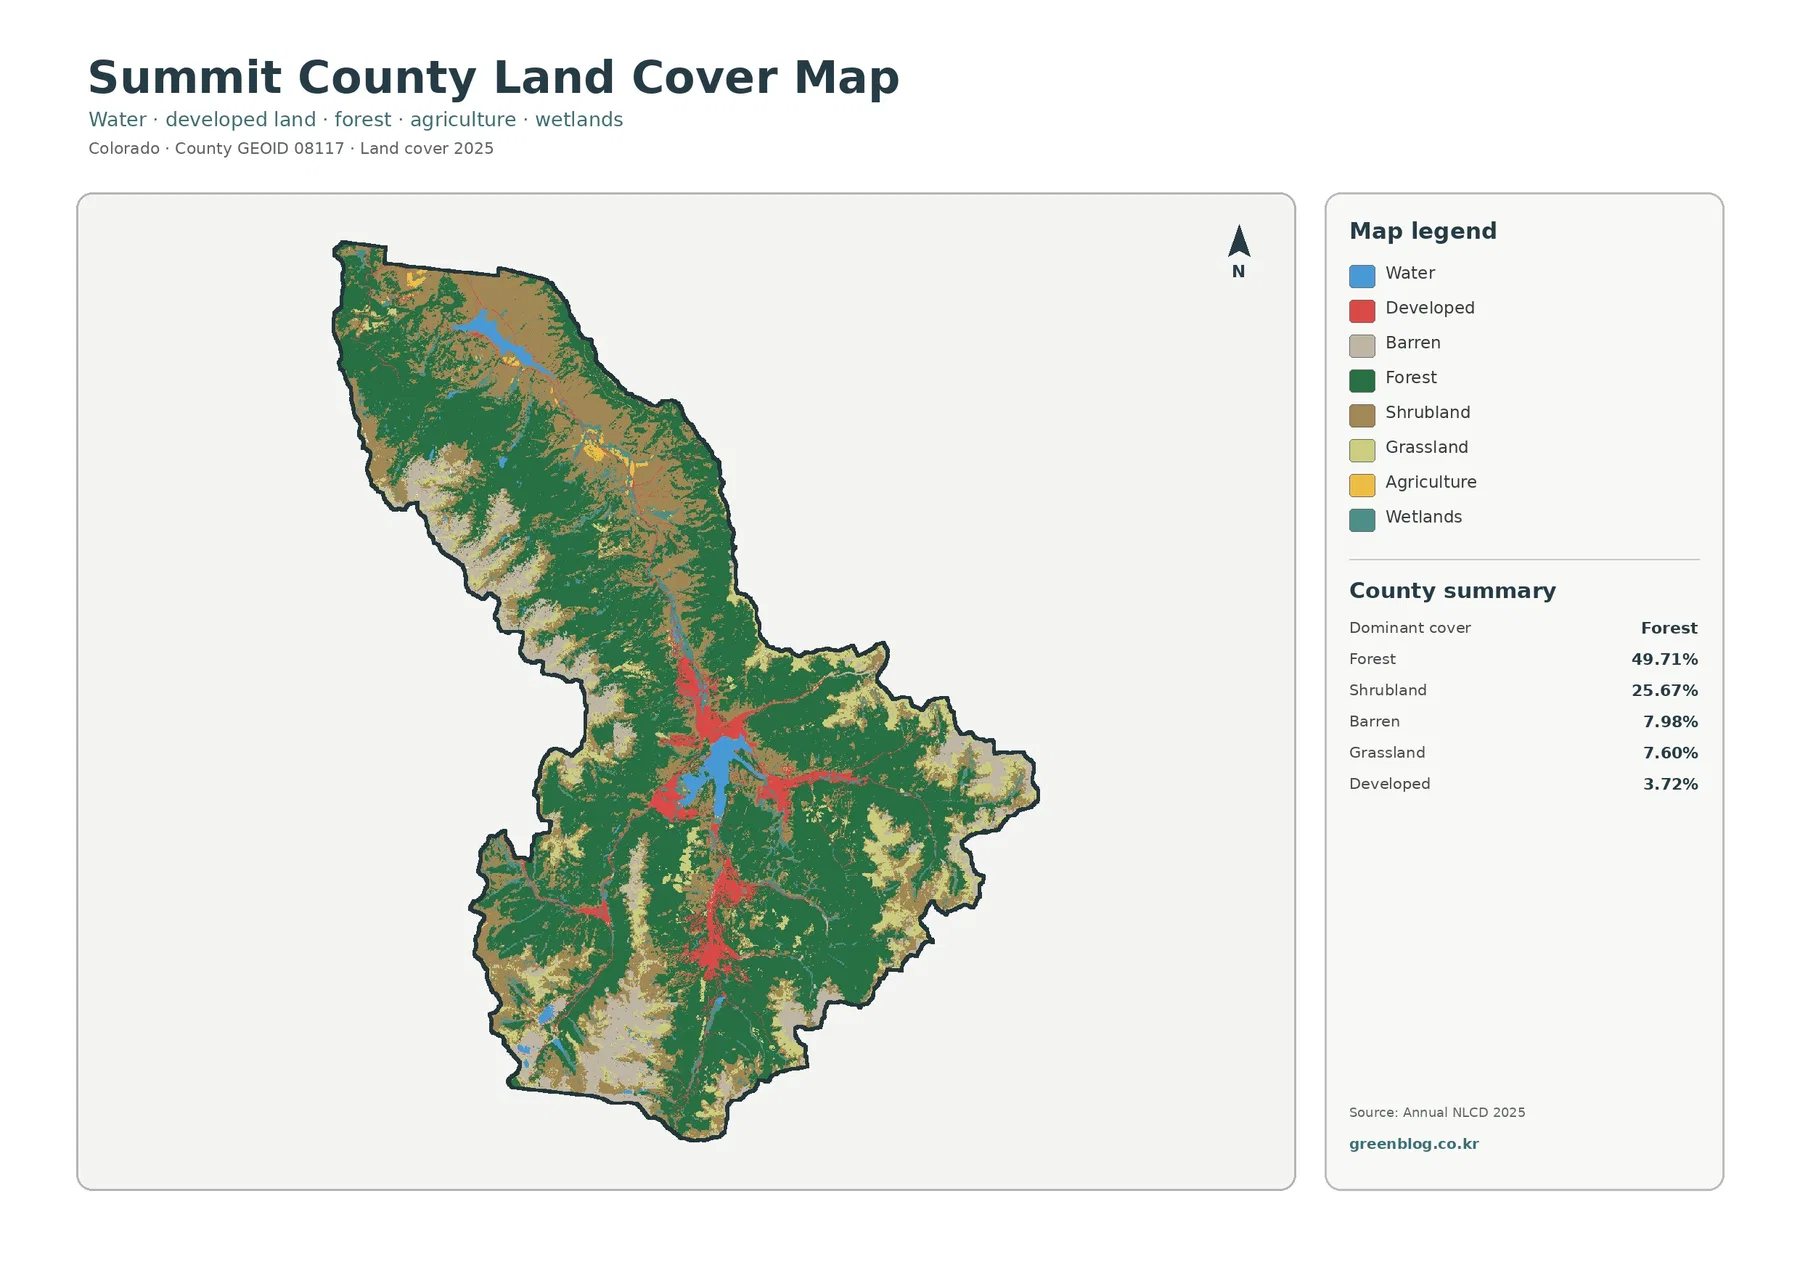Click the Grassland 7.60% value

1670,753
